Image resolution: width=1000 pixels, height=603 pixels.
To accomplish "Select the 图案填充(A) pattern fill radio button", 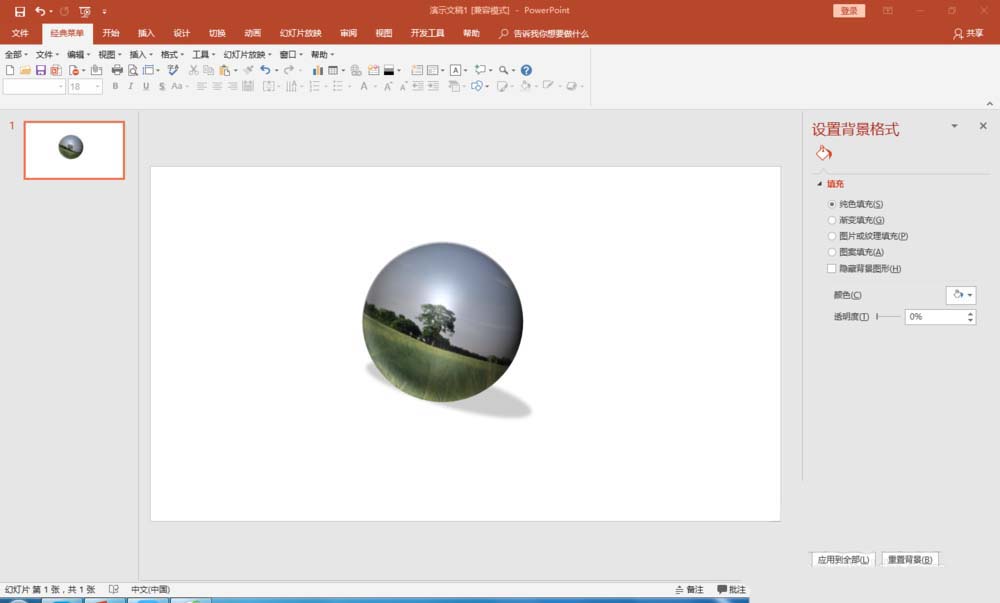I will [832, 252].
